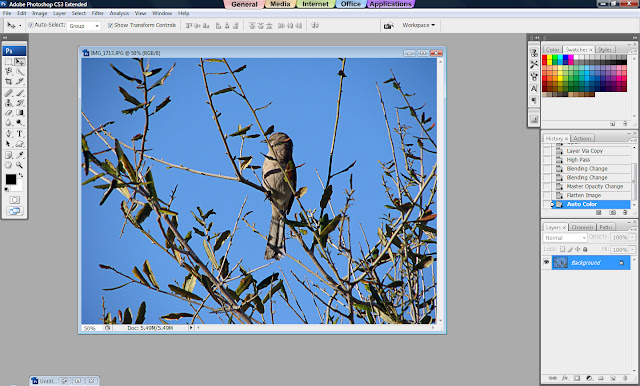Open the Workspace dropdown
Screen dimensions: 640x386
point(419,25)
